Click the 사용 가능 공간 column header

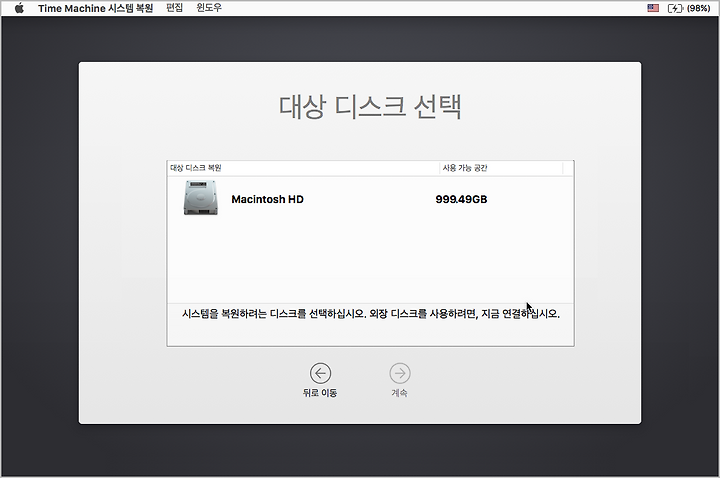[465, 168]
